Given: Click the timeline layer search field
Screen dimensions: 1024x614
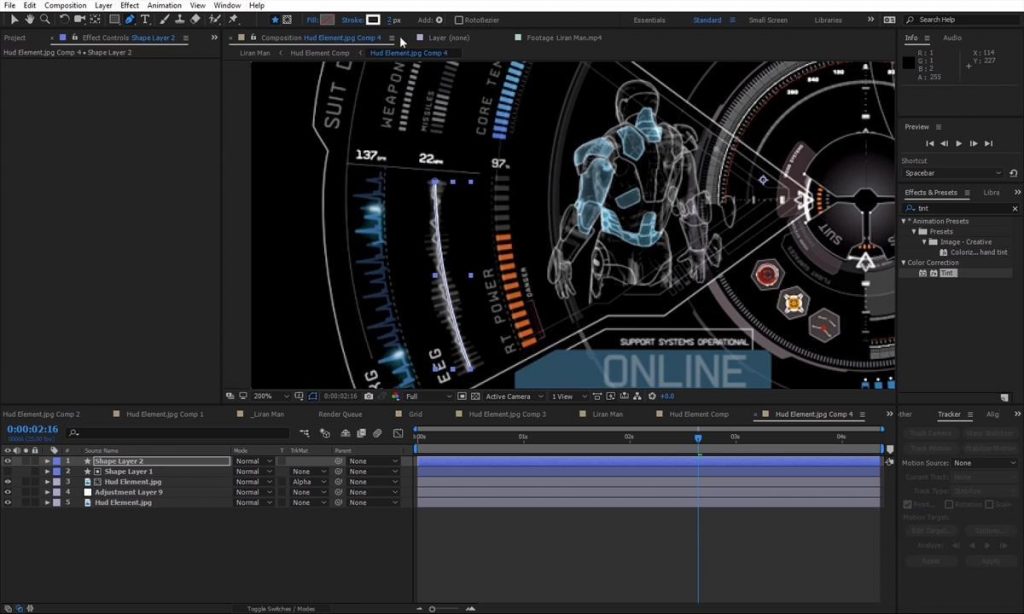Looking at the screenshot, I should [178, 433].
